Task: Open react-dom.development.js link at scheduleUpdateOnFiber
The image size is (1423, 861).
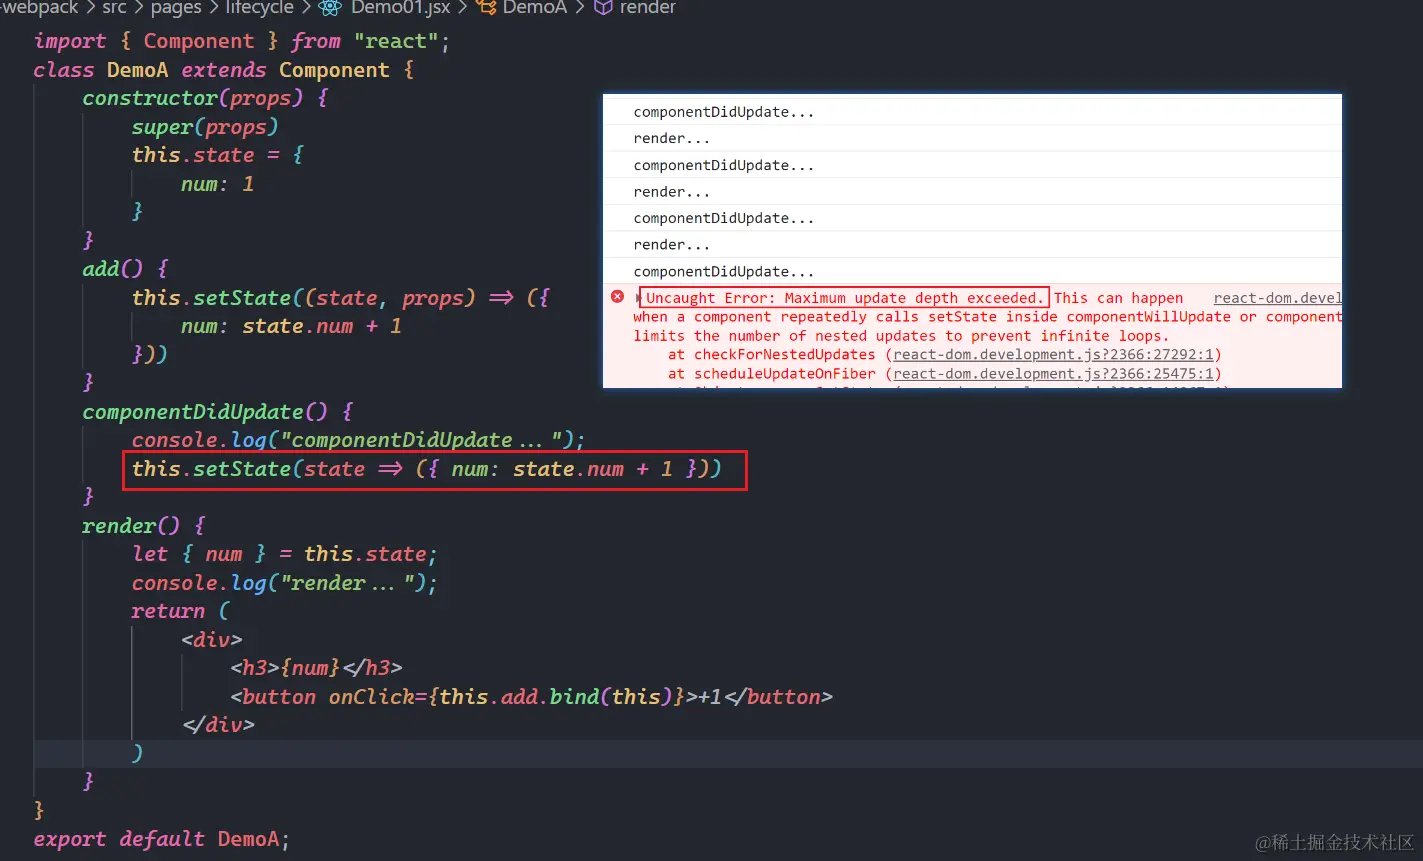Action: tap(1053, 374)
